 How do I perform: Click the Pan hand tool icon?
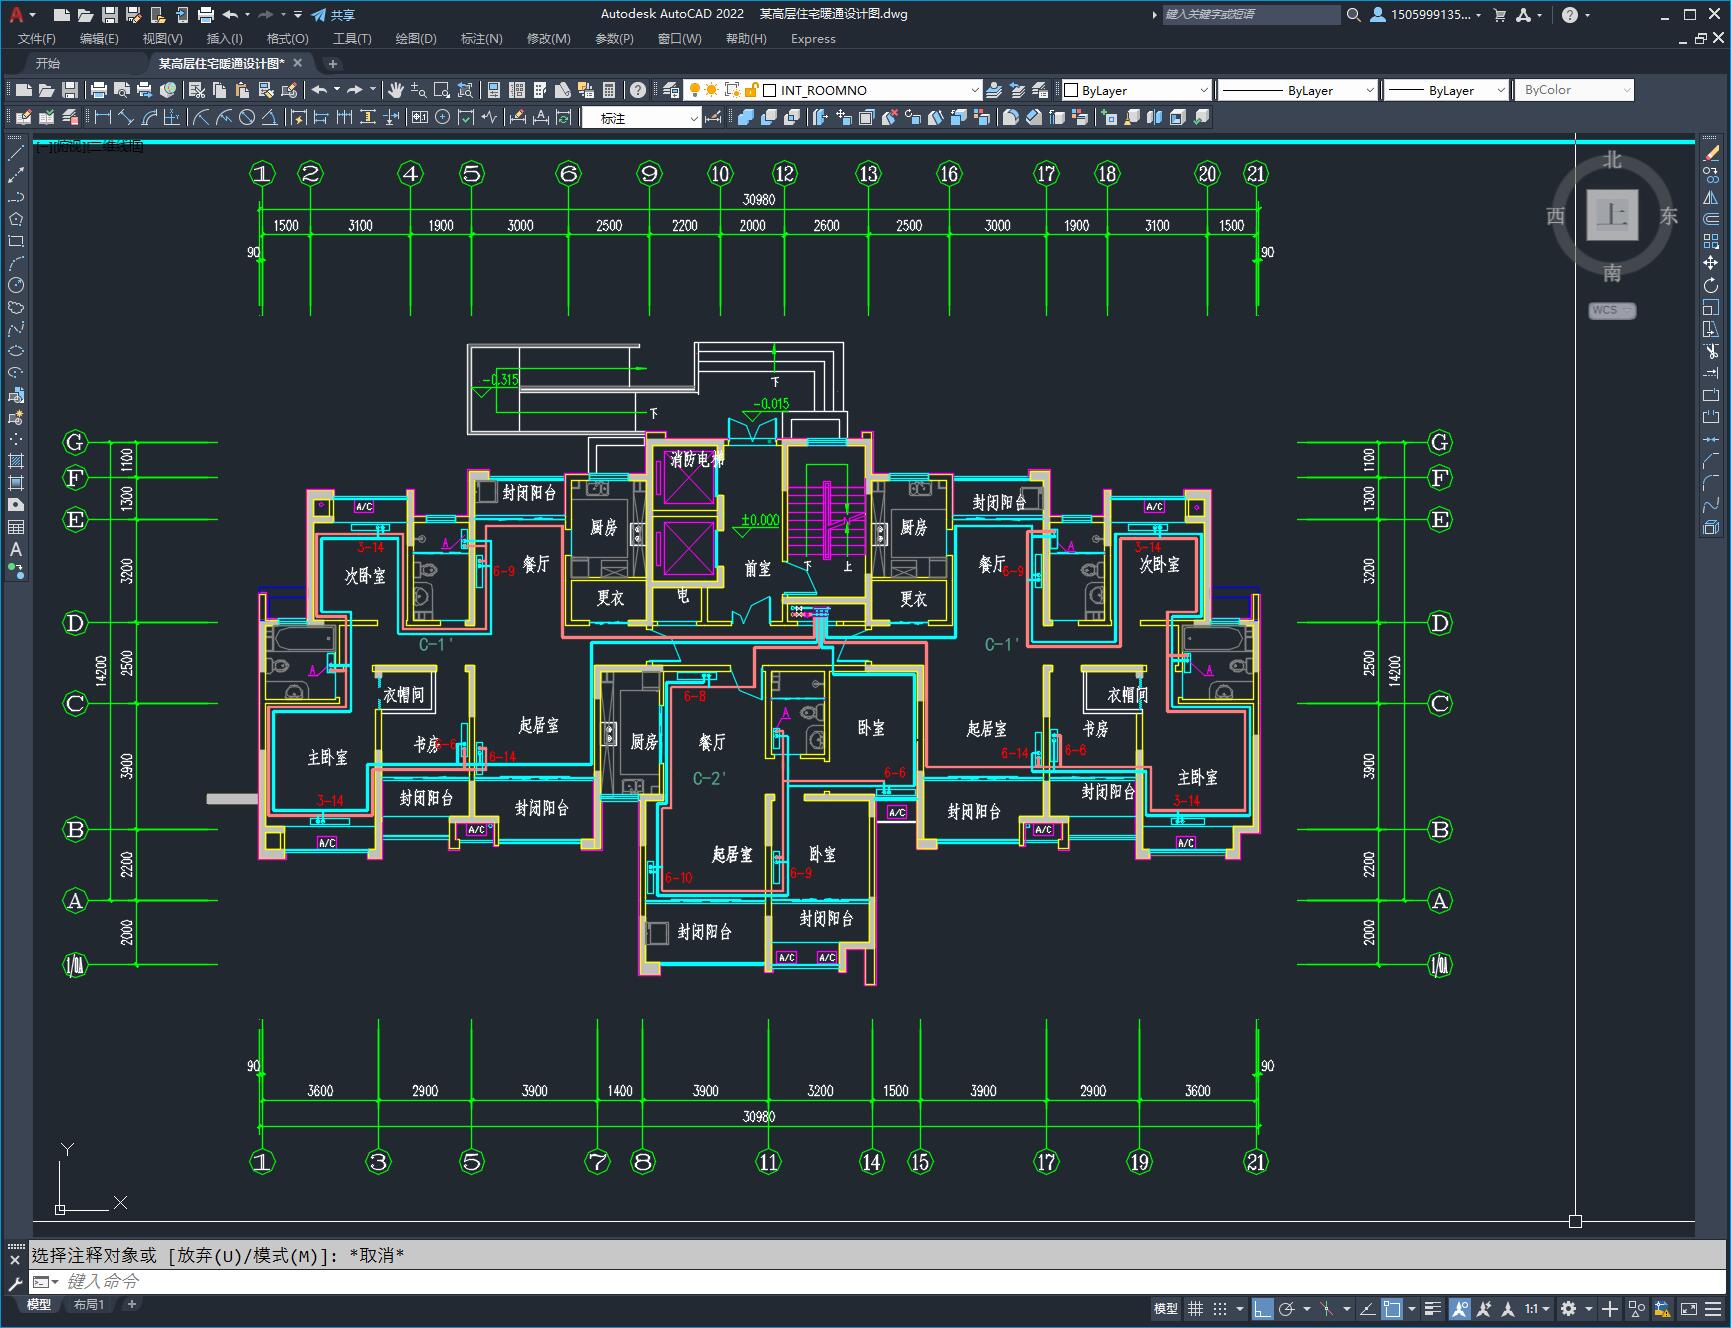tap(396, 90)
